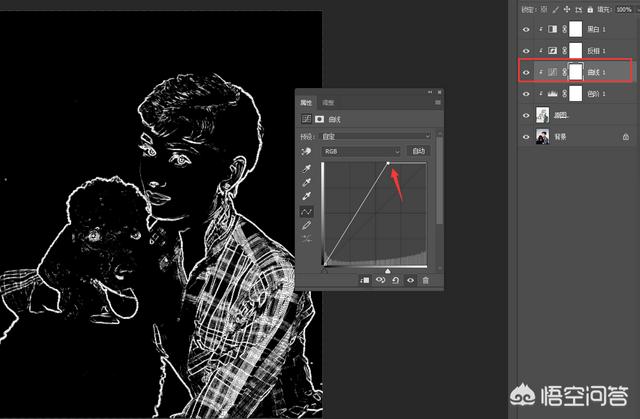Select the white point eyedropper in Curves
The width and height of the screenshot is (640, 419).
(307, 197)
